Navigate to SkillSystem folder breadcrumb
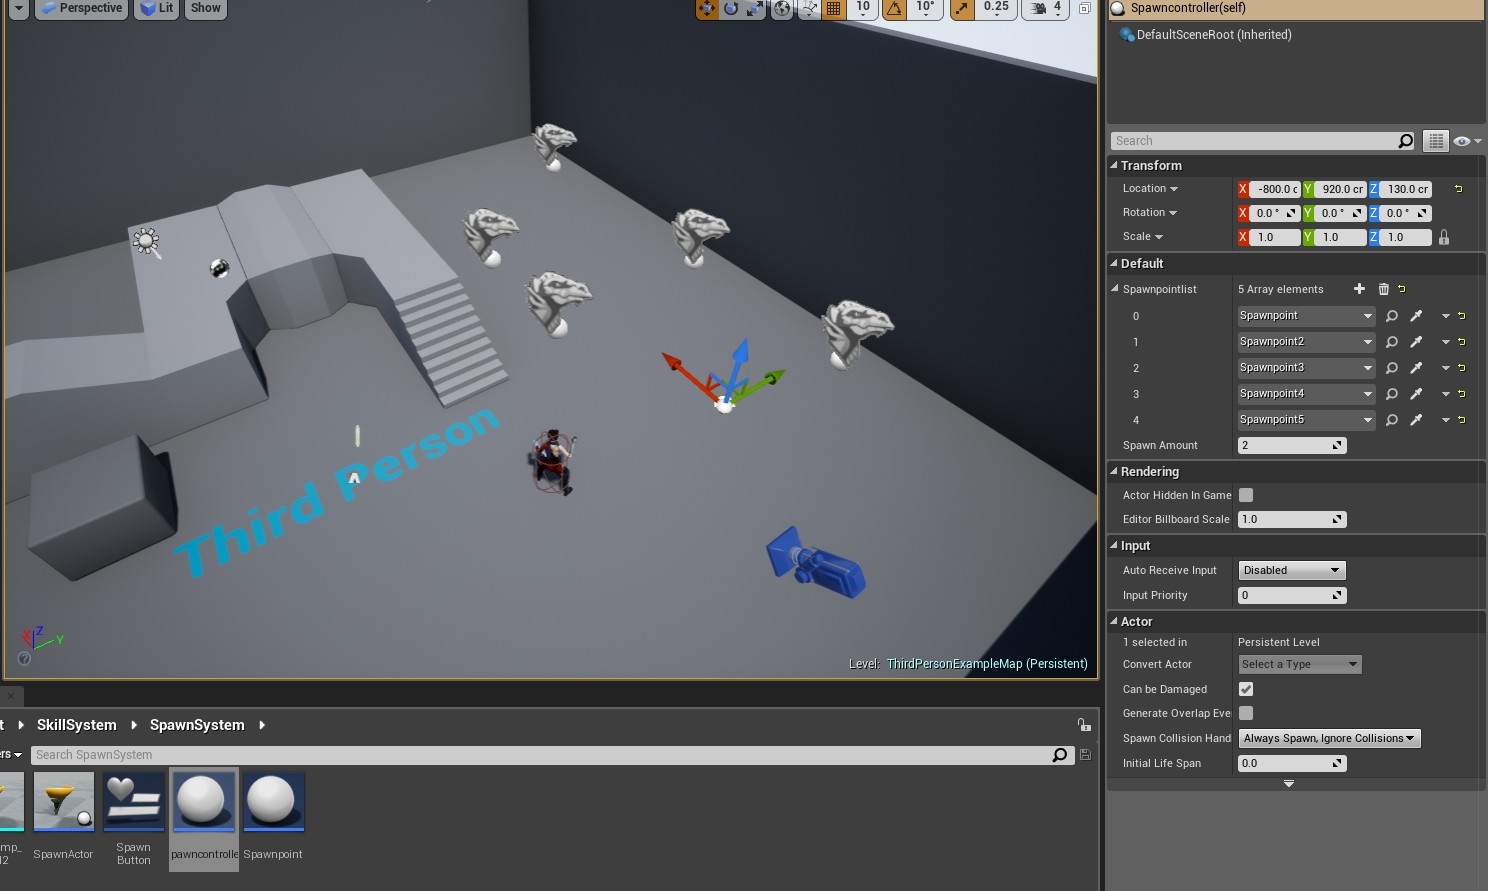The width and height of the screenshot is (1488, 891). pos(77,725)
